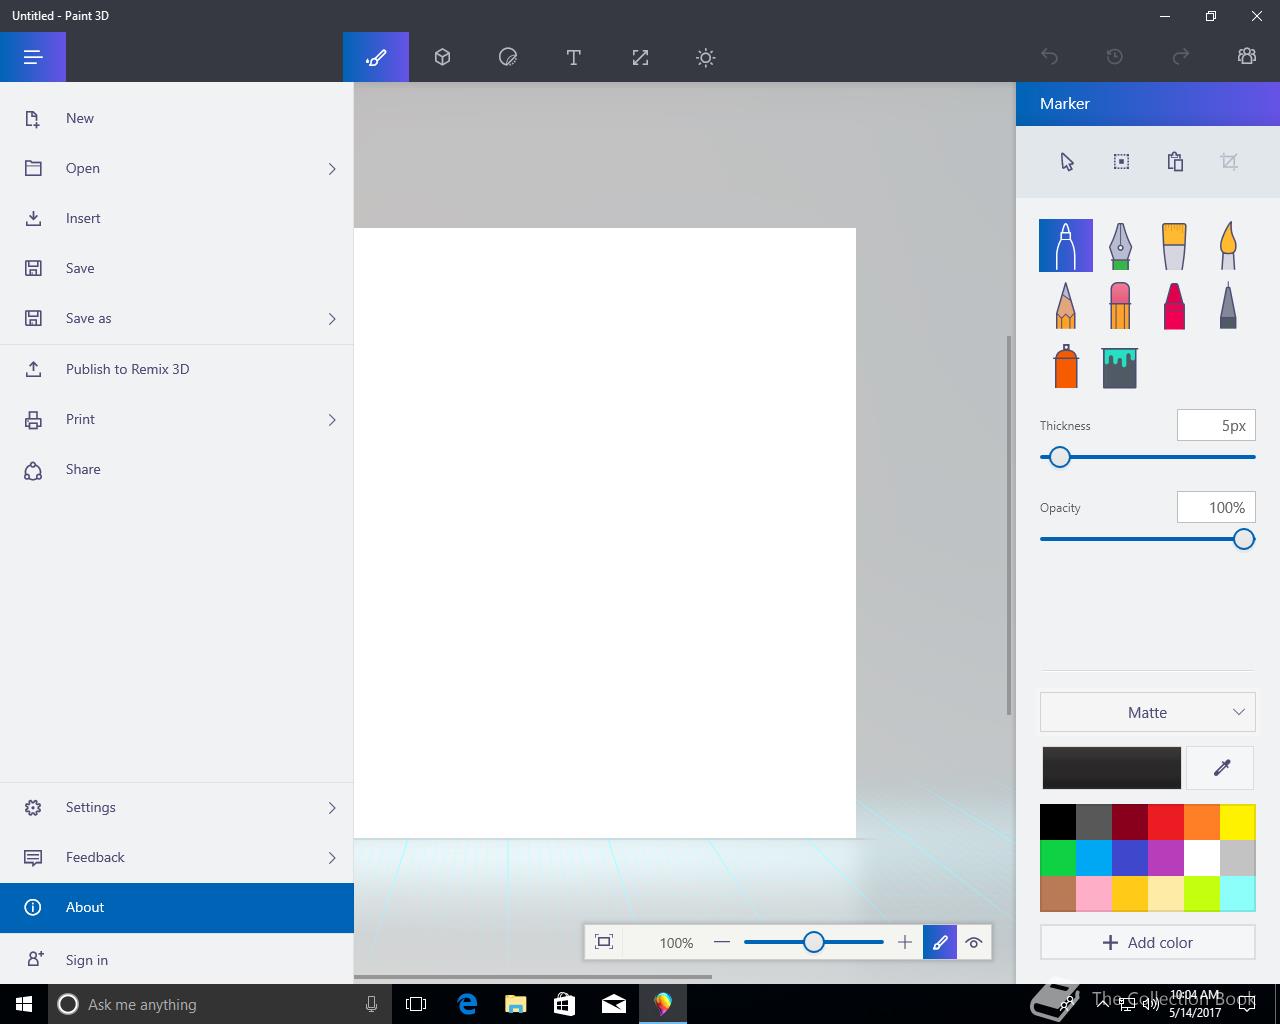Choose Share from the menu
1280x1024 pixels.
pos(177,469)
